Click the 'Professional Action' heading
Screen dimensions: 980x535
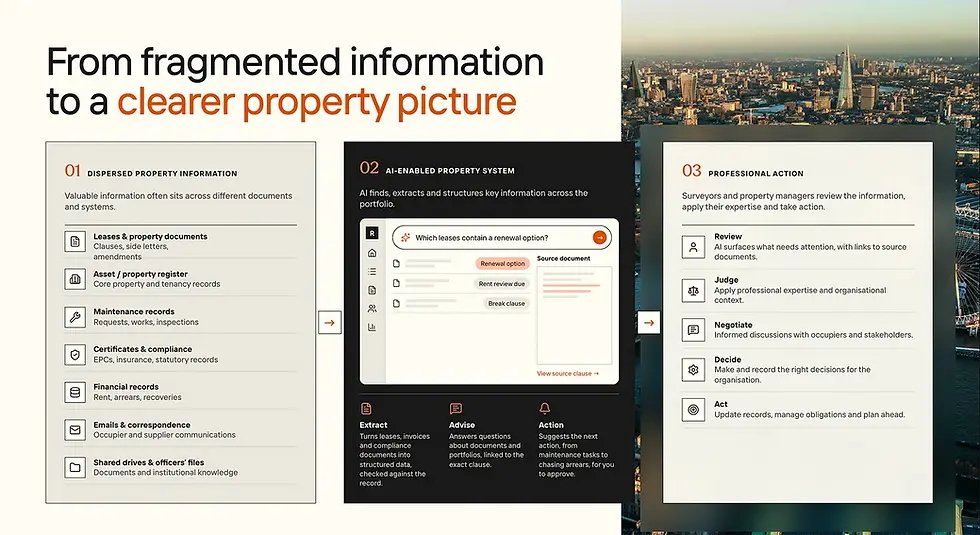756,174
